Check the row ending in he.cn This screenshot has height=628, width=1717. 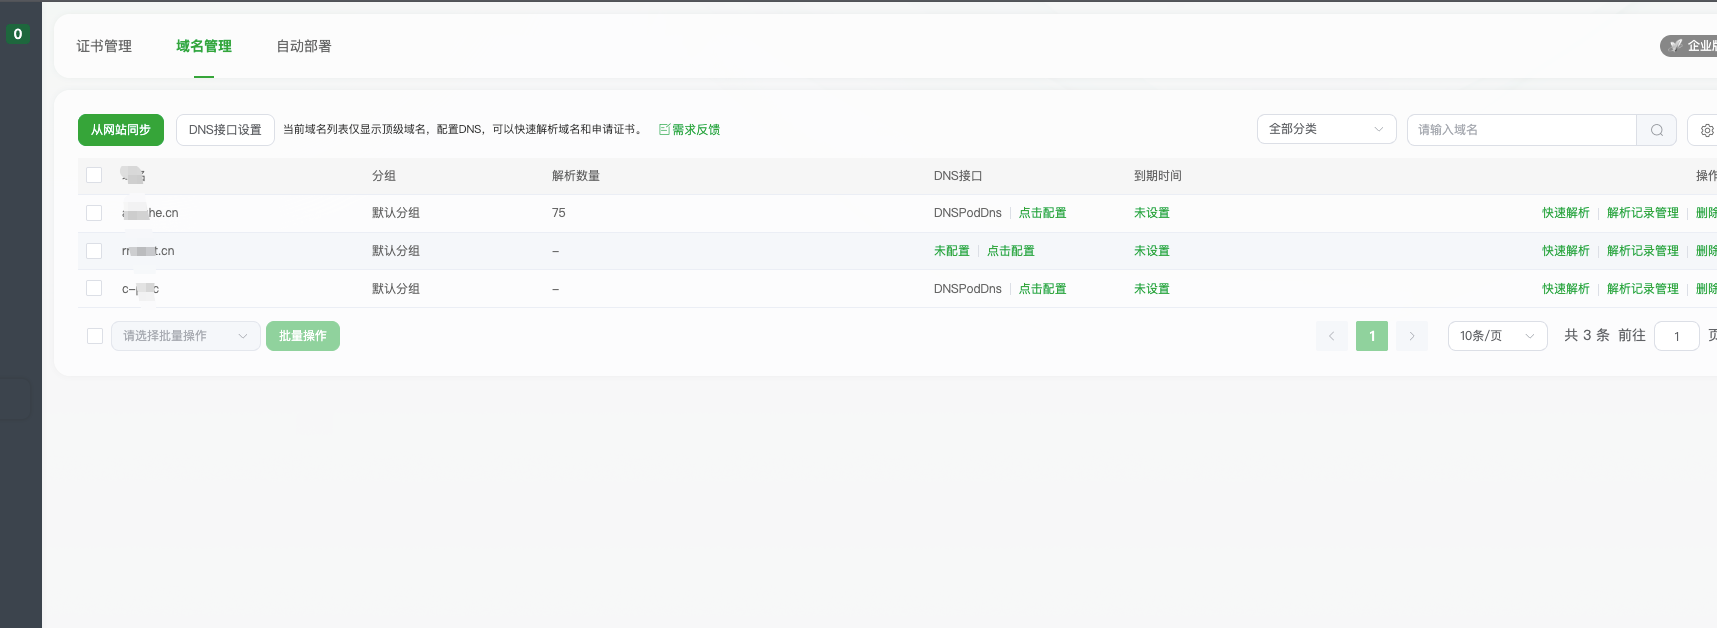[94, 213]
